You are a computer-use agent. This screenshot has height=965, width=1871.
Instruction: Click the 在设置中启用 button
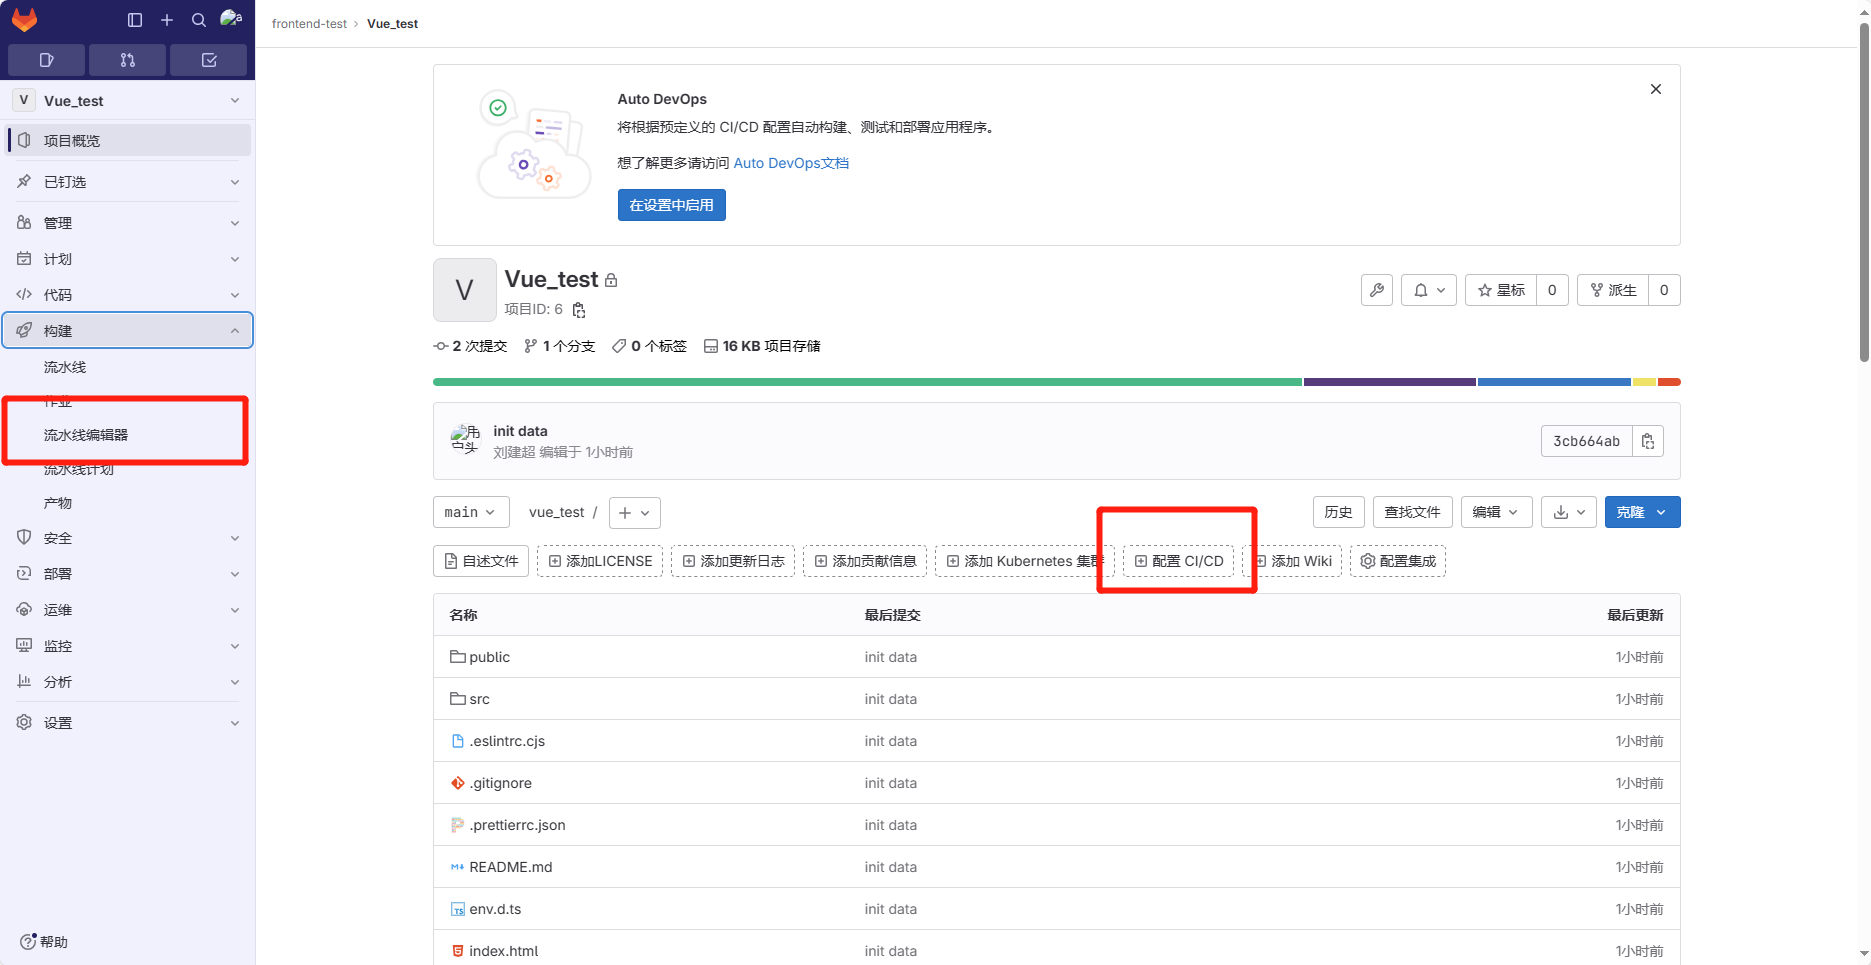[x=671, y=205]
